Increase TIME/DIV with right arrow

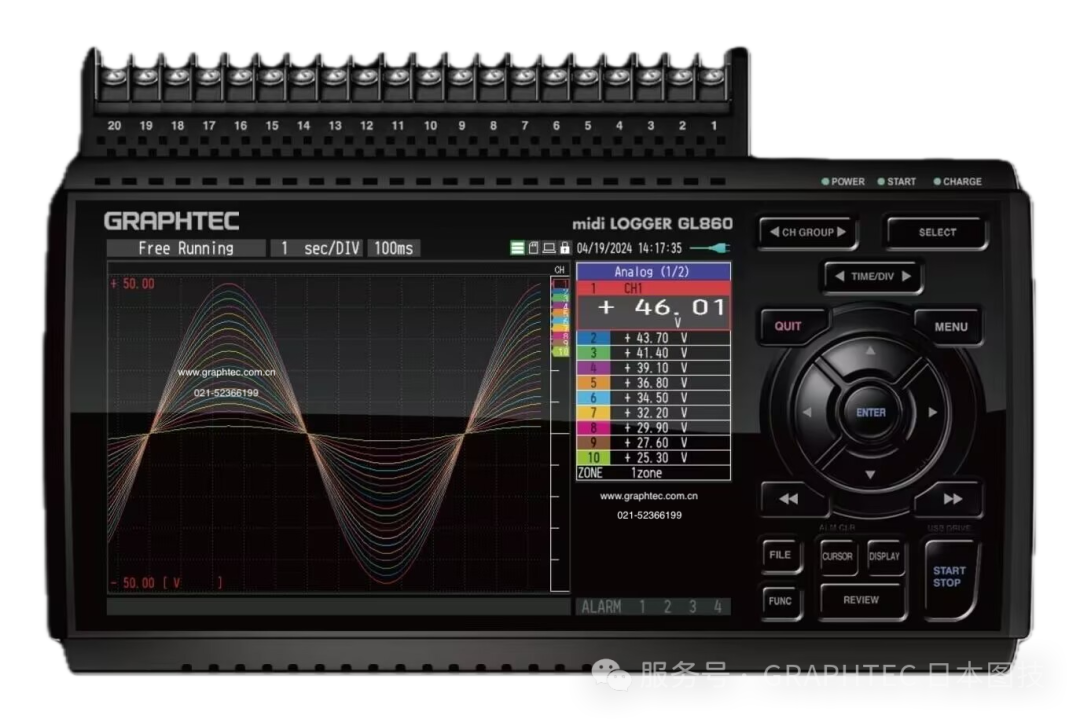click(x=906, y=276)
